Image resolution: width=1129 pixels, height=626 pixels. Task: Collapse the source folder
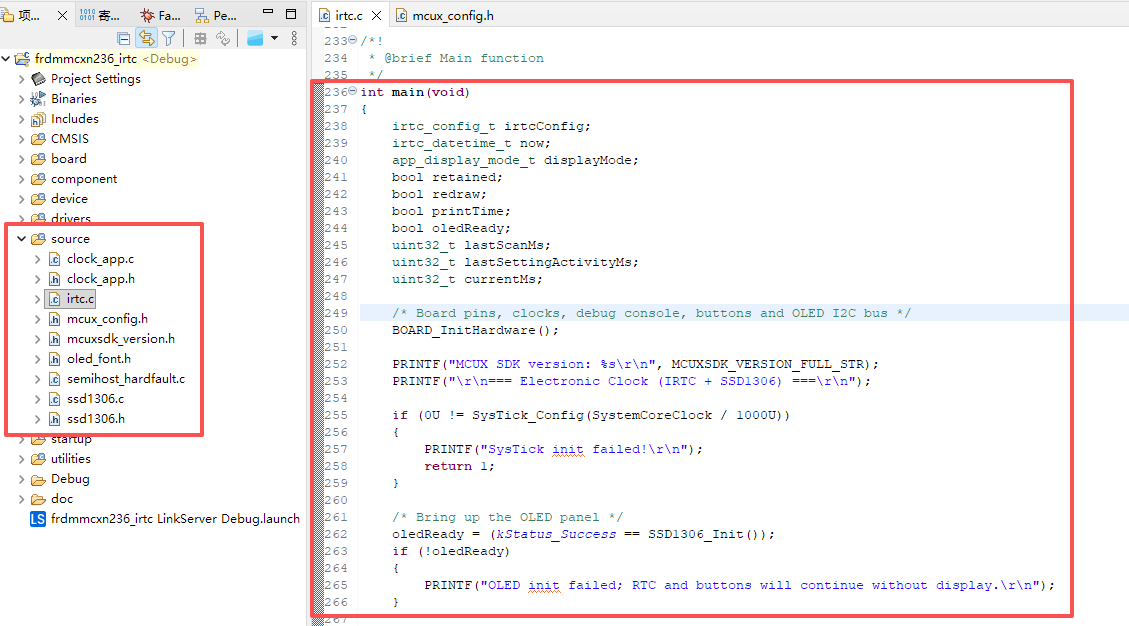[22, 238]
